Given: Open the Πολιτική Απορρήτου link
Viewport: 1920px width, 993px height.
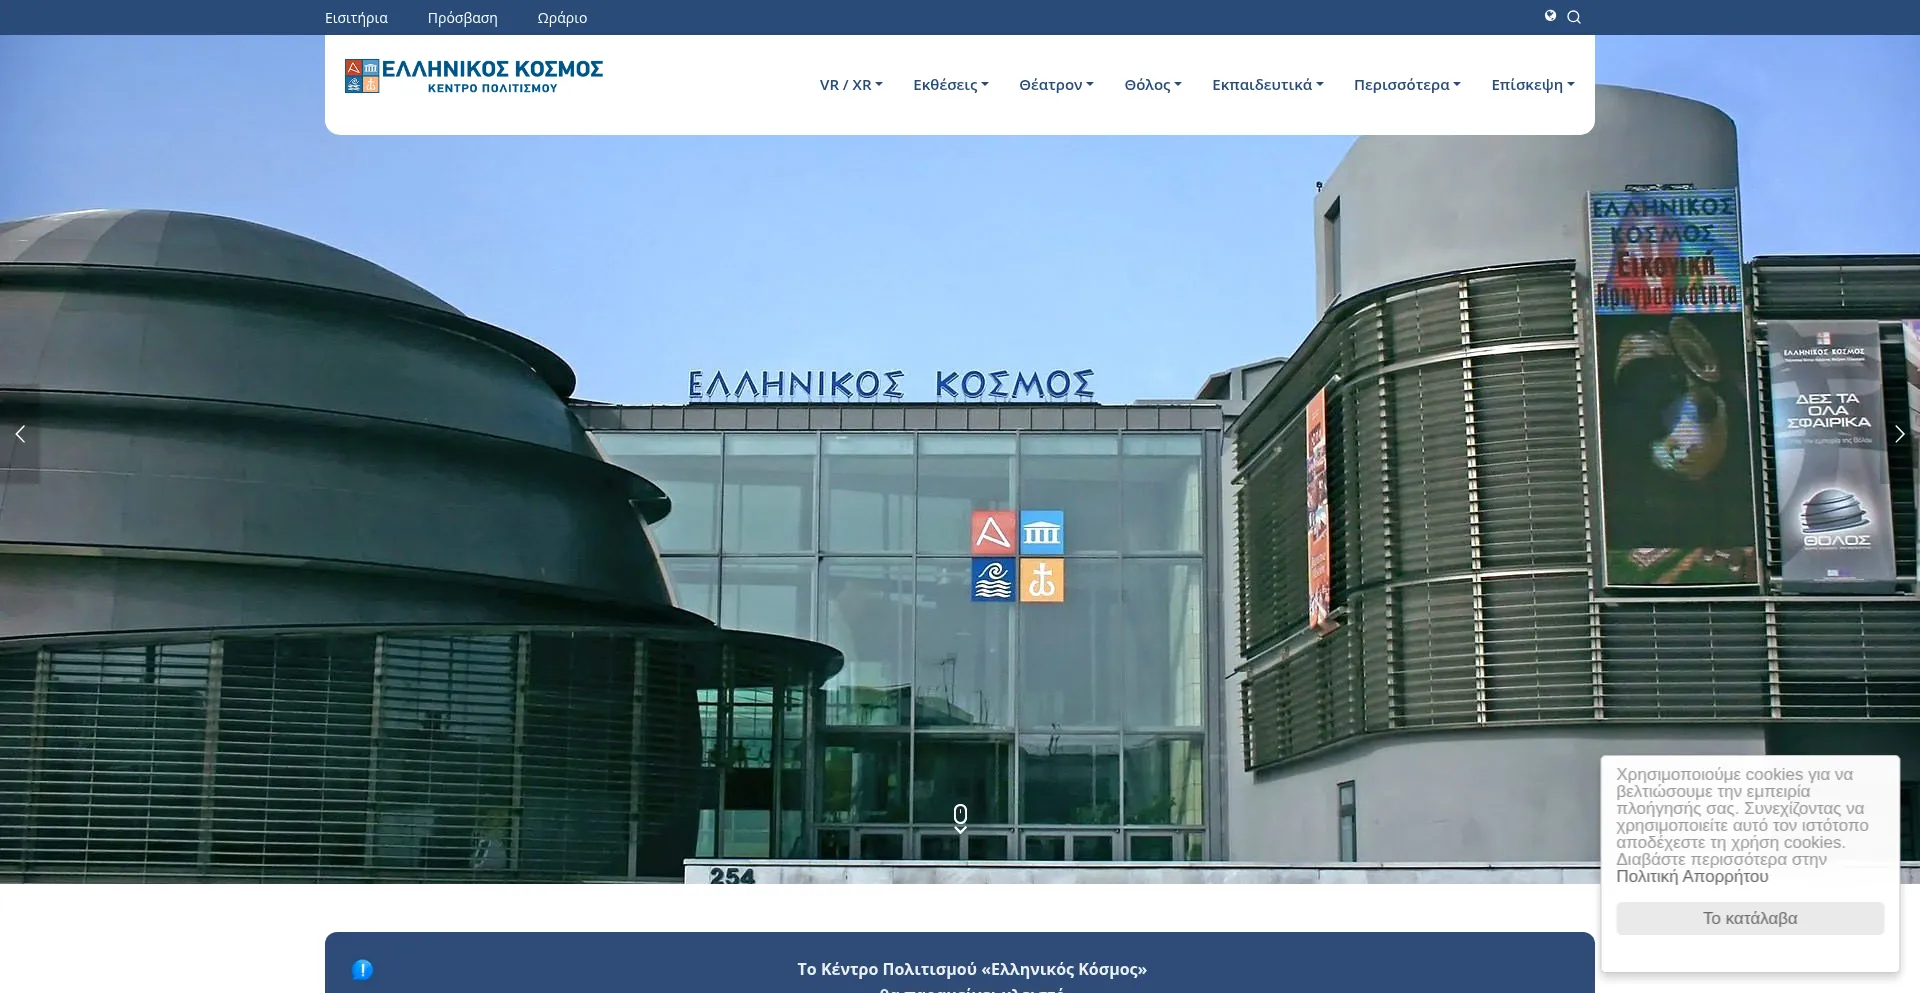Looking at the screenshot, I should (1692, 876).
